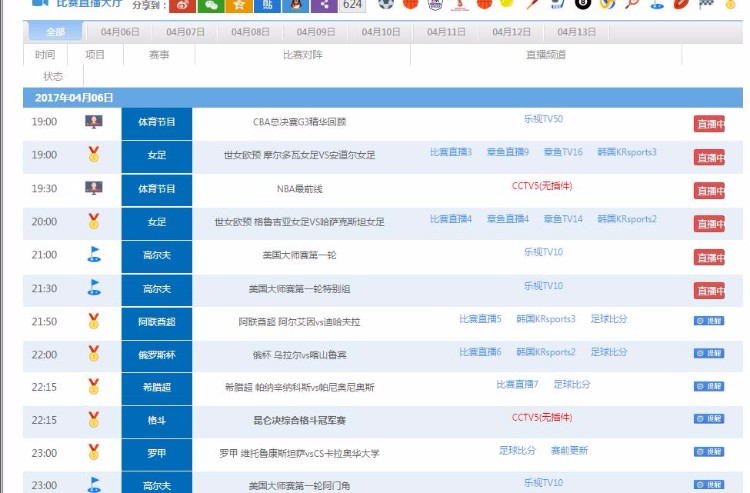Switch to 04月09日 tab
Image resolution: width=750 pixels, height=493 pixels.
pyautogui.click(x=316, y=32)
